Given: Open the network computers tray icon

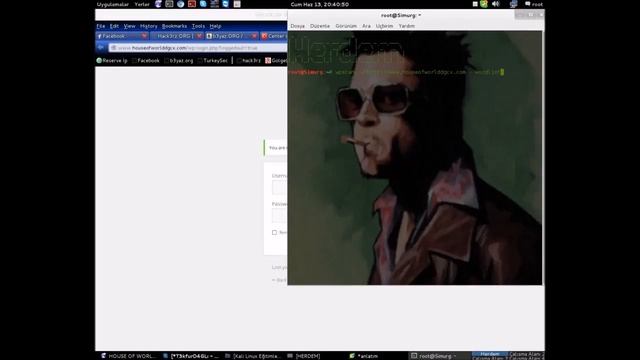Looking at the screenshot, I should coord(513,4).
